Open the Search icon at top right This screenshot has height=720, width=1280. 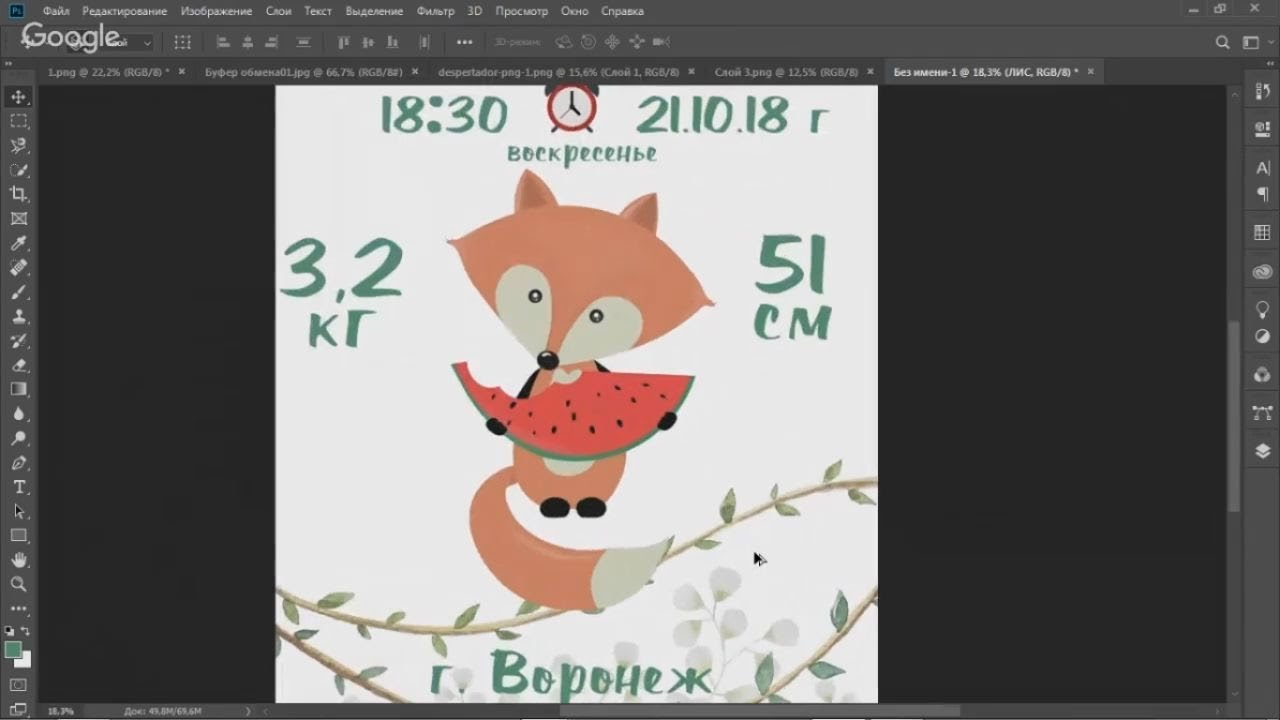tap(1222, 42)
